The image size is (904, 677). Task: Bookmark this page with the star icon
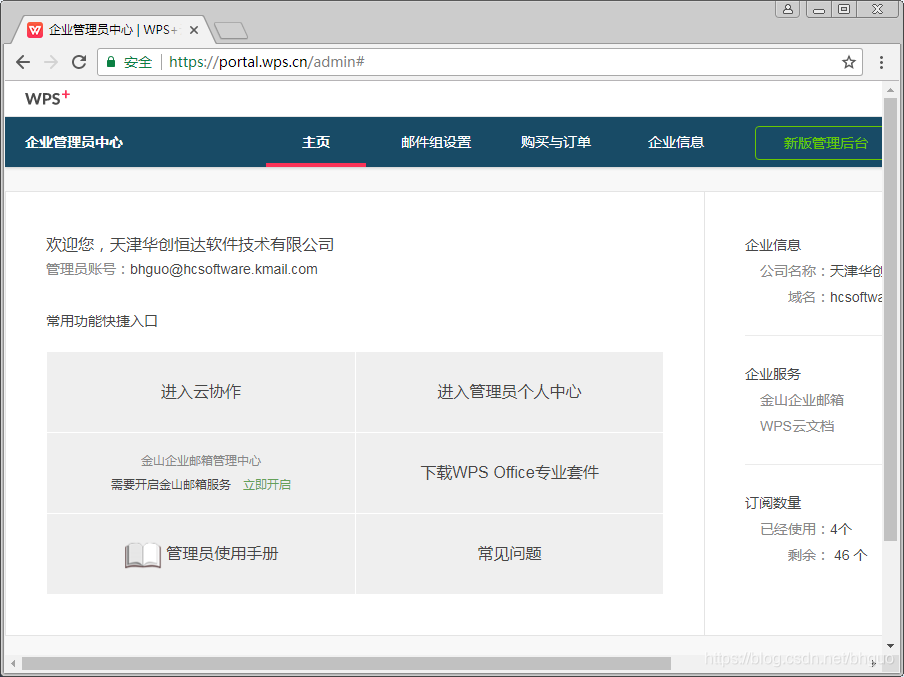click(849, 62)
